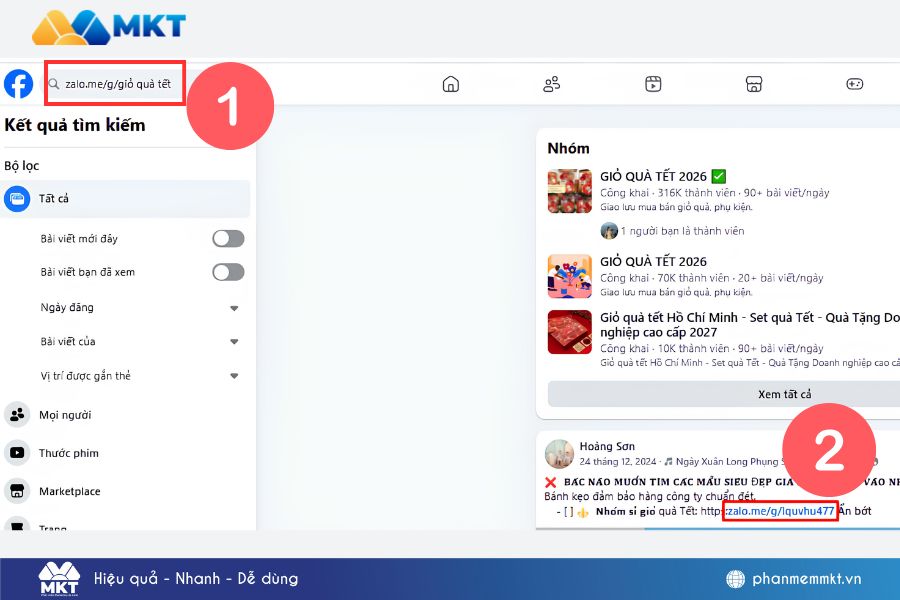The width and height of the screenshot is (900, 600).
Task: Click the Nhóm section heading
Action: tap(568, 148)
